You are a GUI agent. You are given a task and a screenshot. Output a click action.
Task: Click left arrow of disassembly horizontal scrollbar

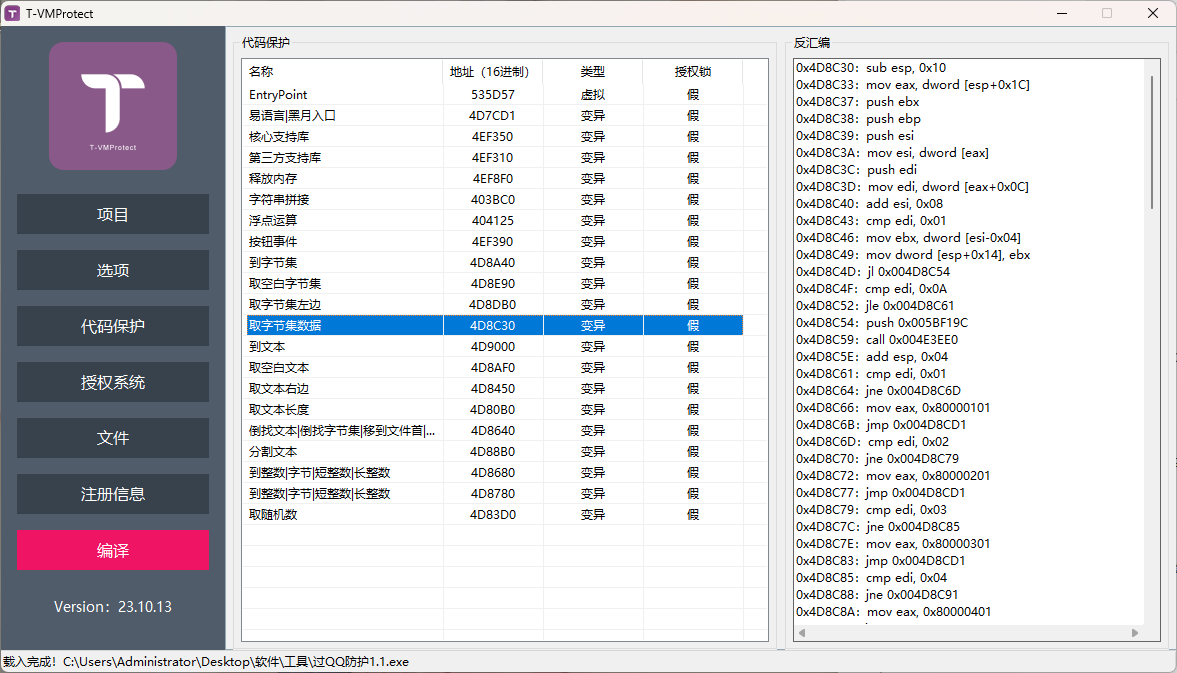(x=803, y=633)
